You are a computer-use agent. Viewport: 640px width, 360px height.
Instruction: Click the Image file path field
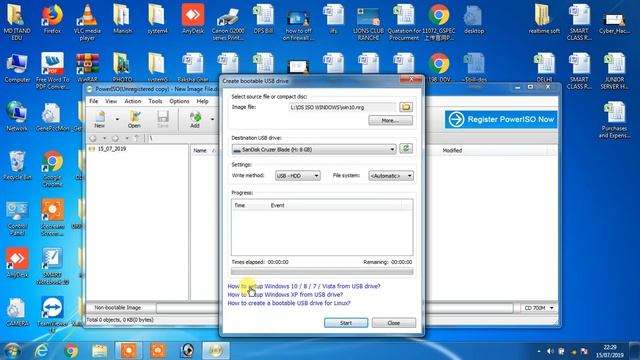tap(342, 107)
